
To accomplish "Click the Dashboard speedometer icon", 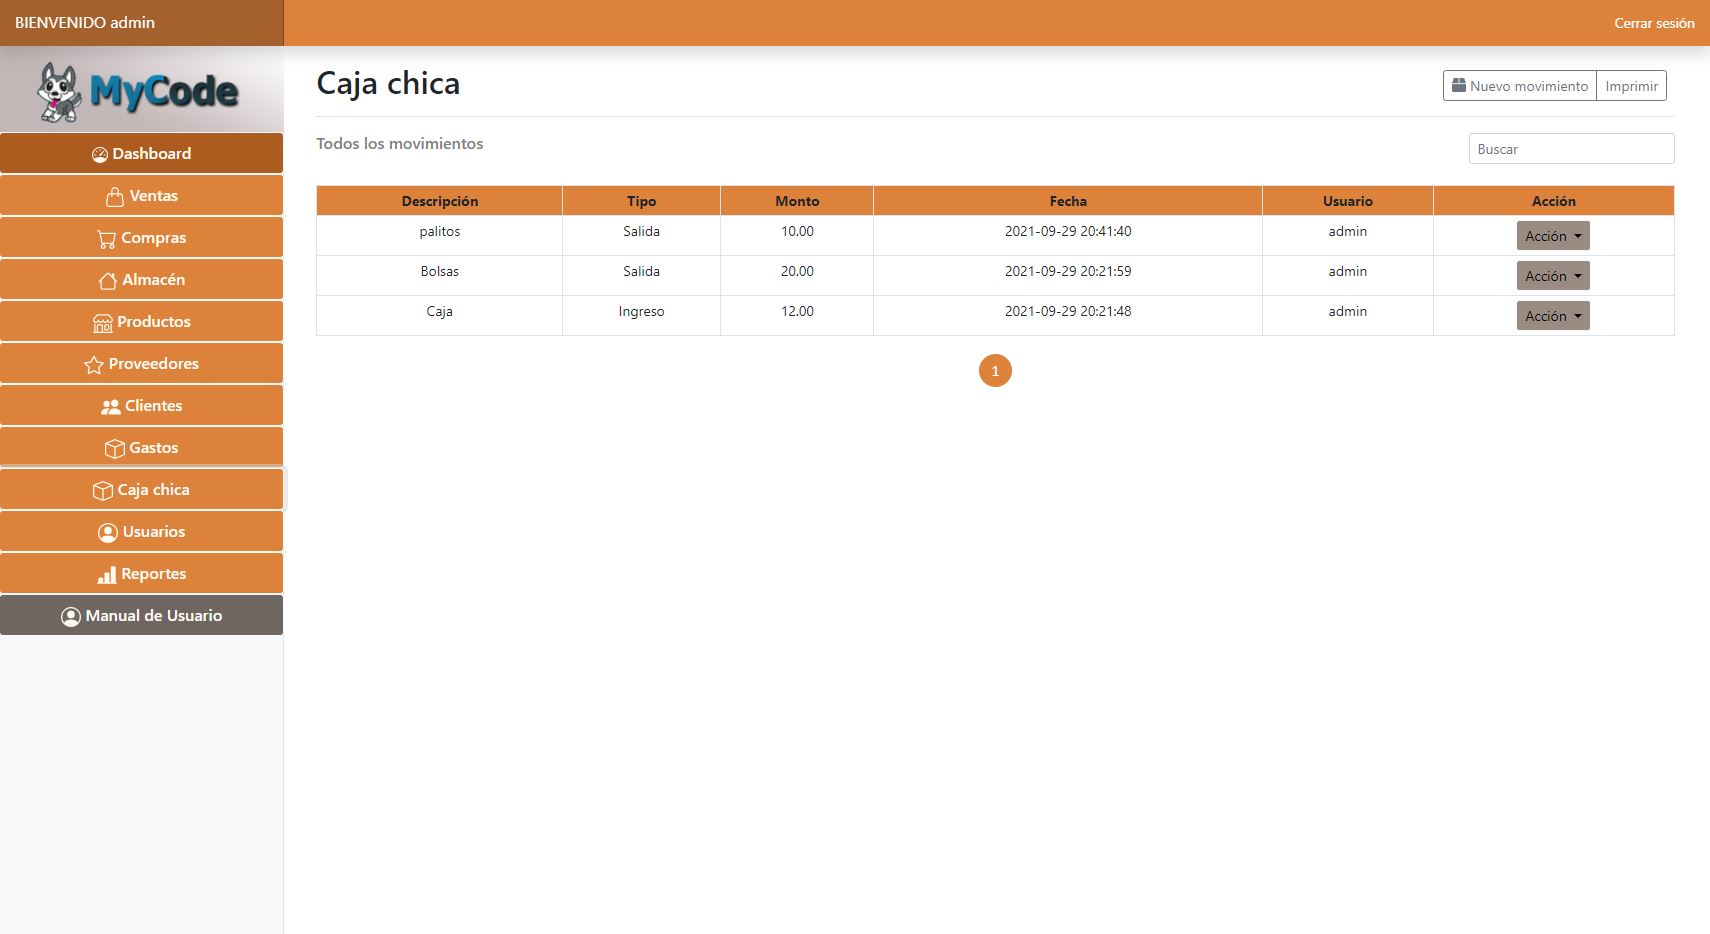I will tap(99, 155).
